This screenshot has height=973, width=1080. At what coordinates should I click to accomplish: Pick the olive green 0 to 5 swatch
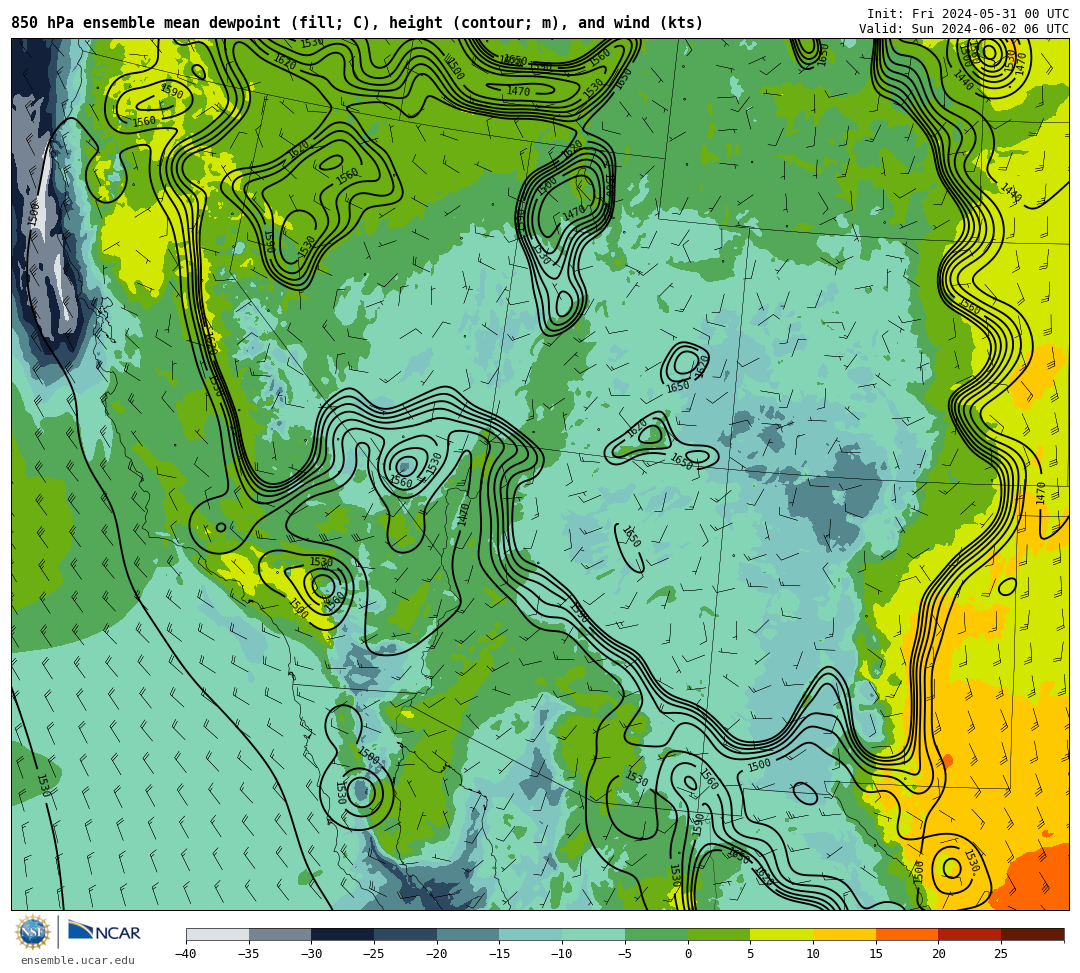tap(719, 934)
